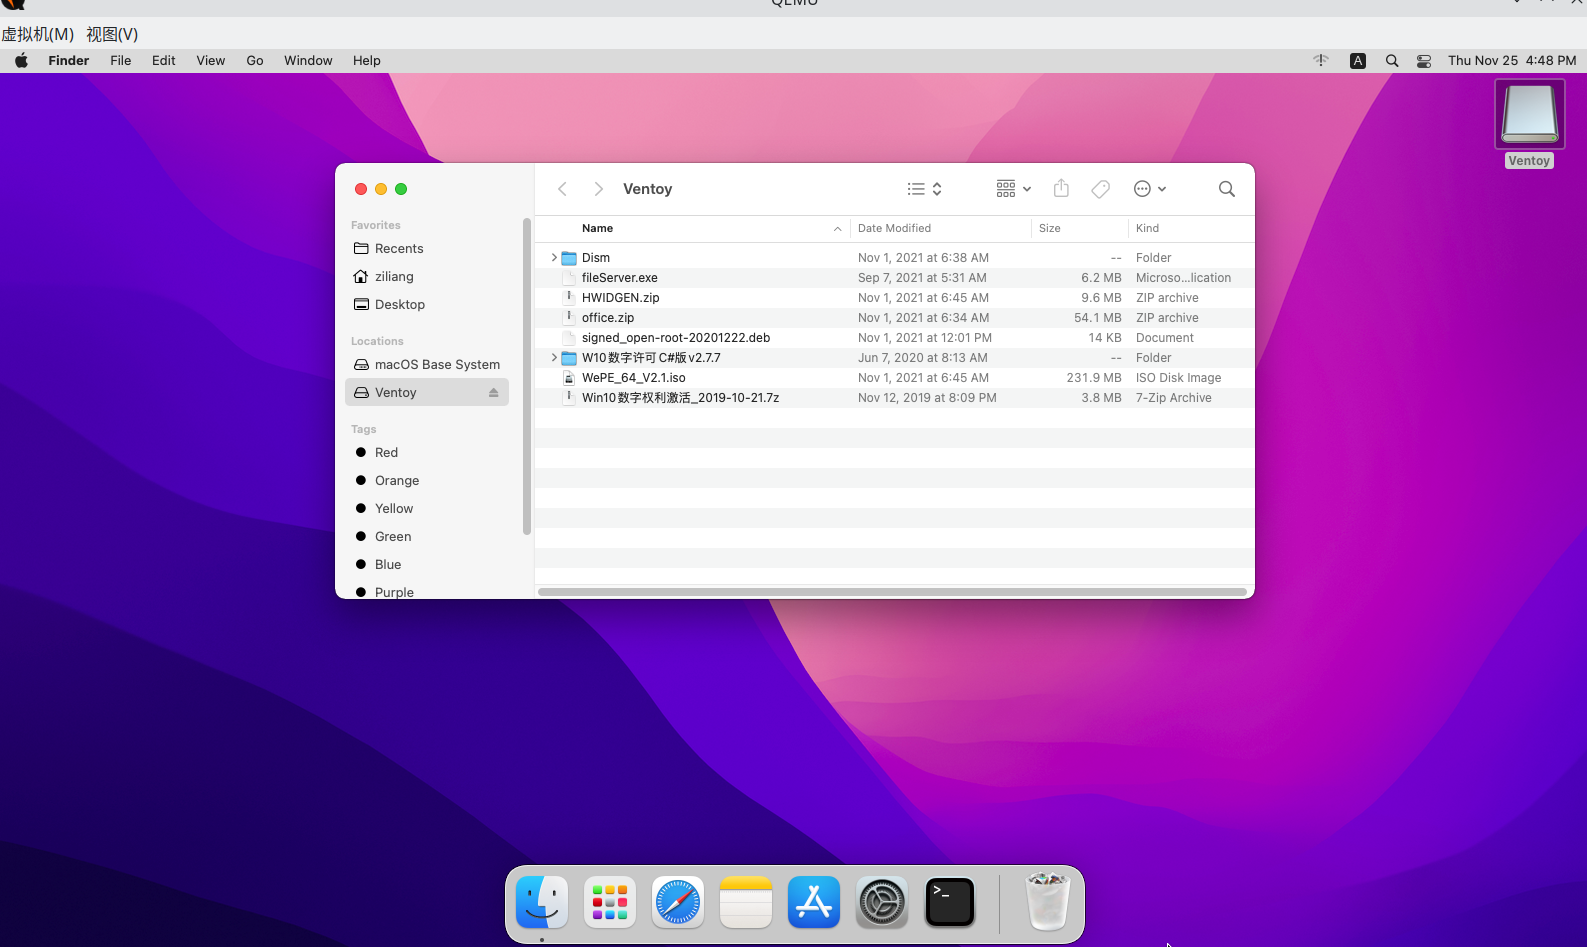Click the Edit Tags toolbar icon
Screen dimensions: 1587x947
click(1100, 189)
